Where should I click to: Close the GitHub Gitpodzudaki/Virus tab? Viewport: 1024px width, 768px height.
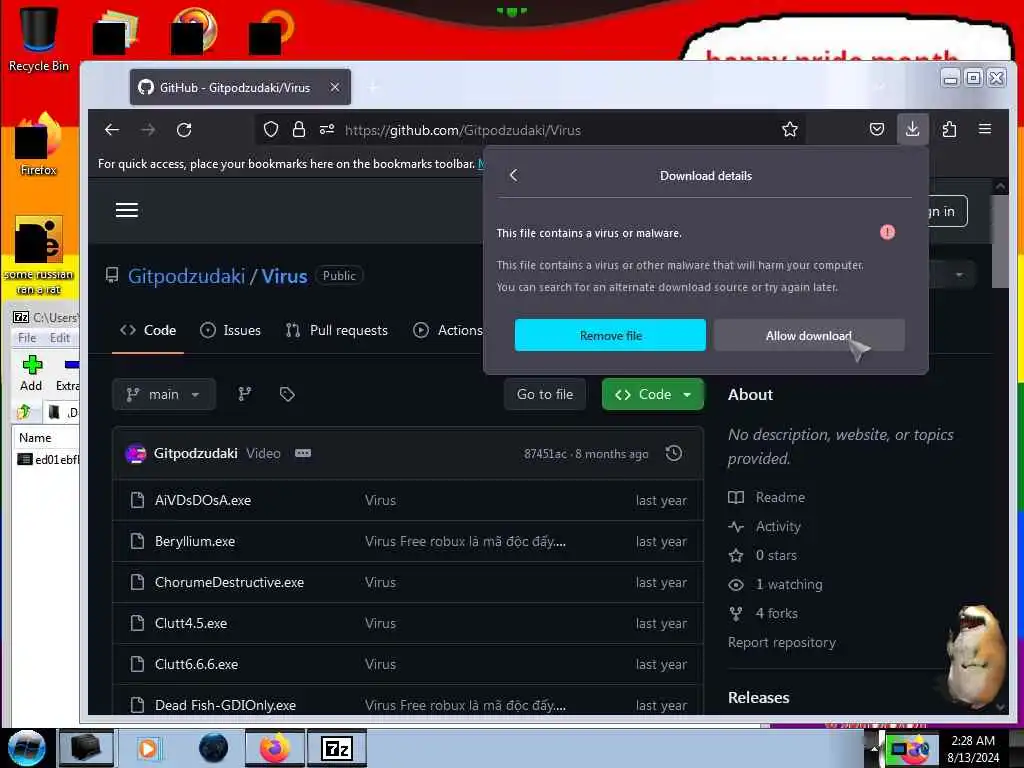coord(334,87)
